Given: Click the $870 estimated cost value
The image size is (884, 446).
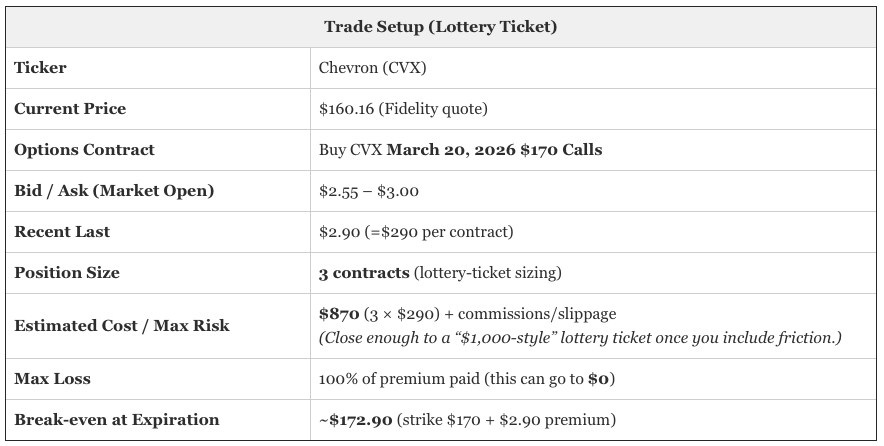Looking at the screenshot, I should (339, 314).
